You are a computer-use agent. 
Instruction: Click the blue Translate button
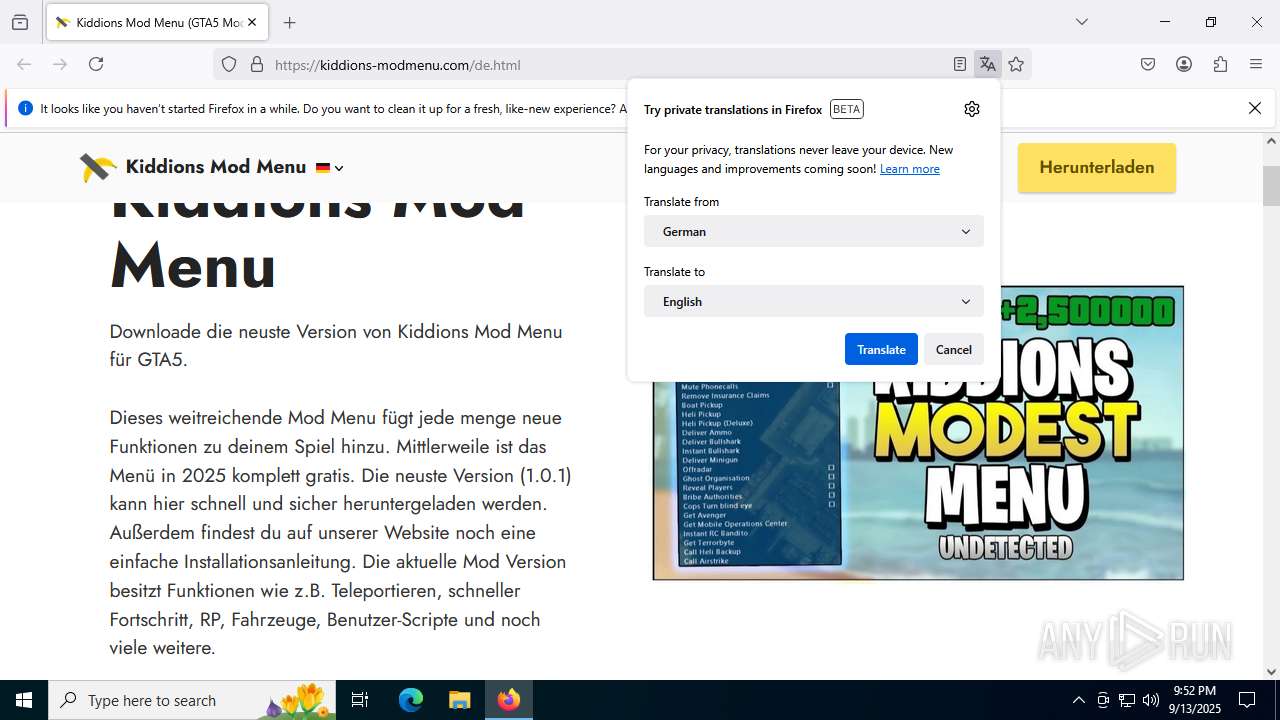[881, 349]
